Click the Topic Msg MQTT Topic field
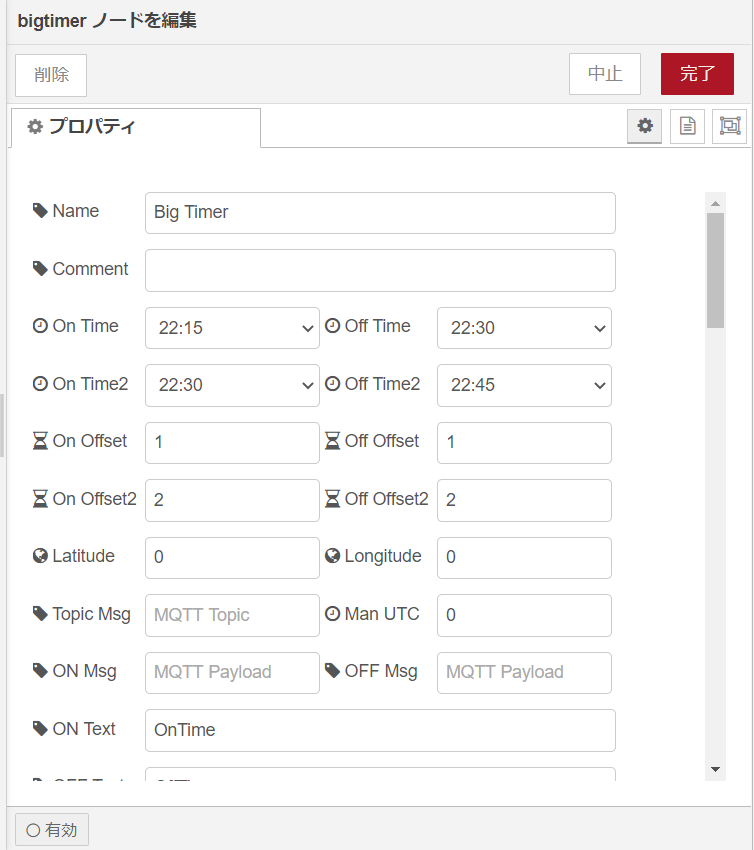The width and height of the screenshot is (754, 850). (232, 615)
